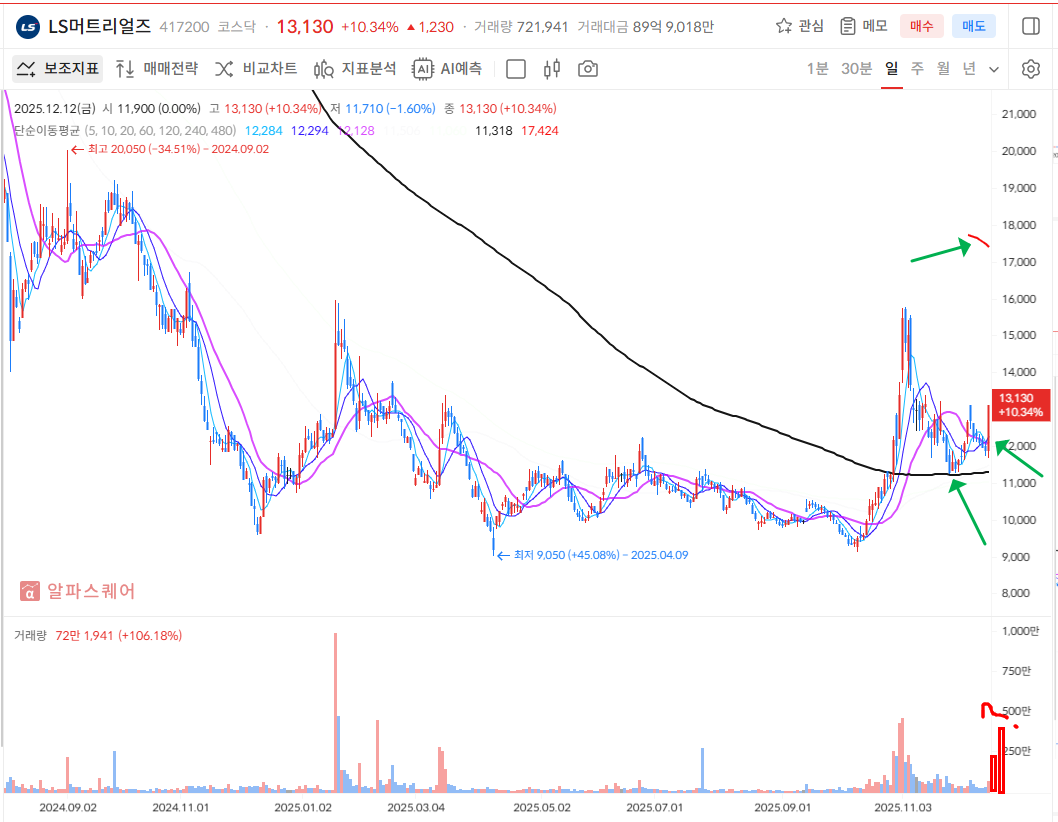Screen dimensions: 1058x822
Task: Open 지표분석 indicator analysis
Action: click(x=355, y=69)
